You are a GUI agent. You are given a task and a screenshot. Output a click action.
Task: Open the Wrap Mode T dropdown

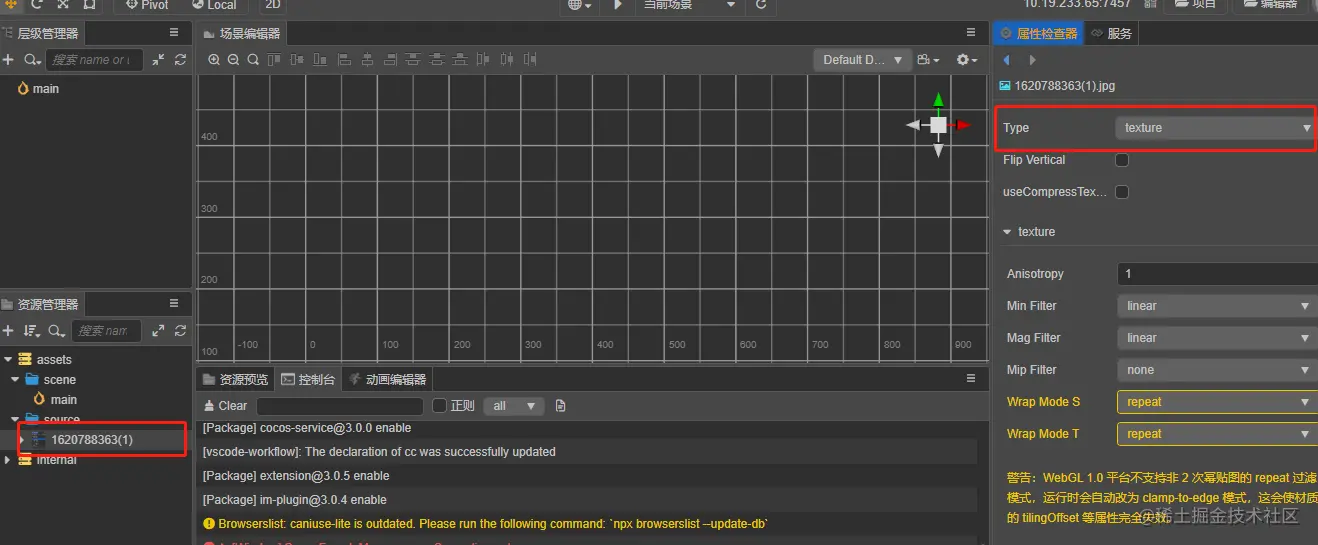tap(1216, 434)
